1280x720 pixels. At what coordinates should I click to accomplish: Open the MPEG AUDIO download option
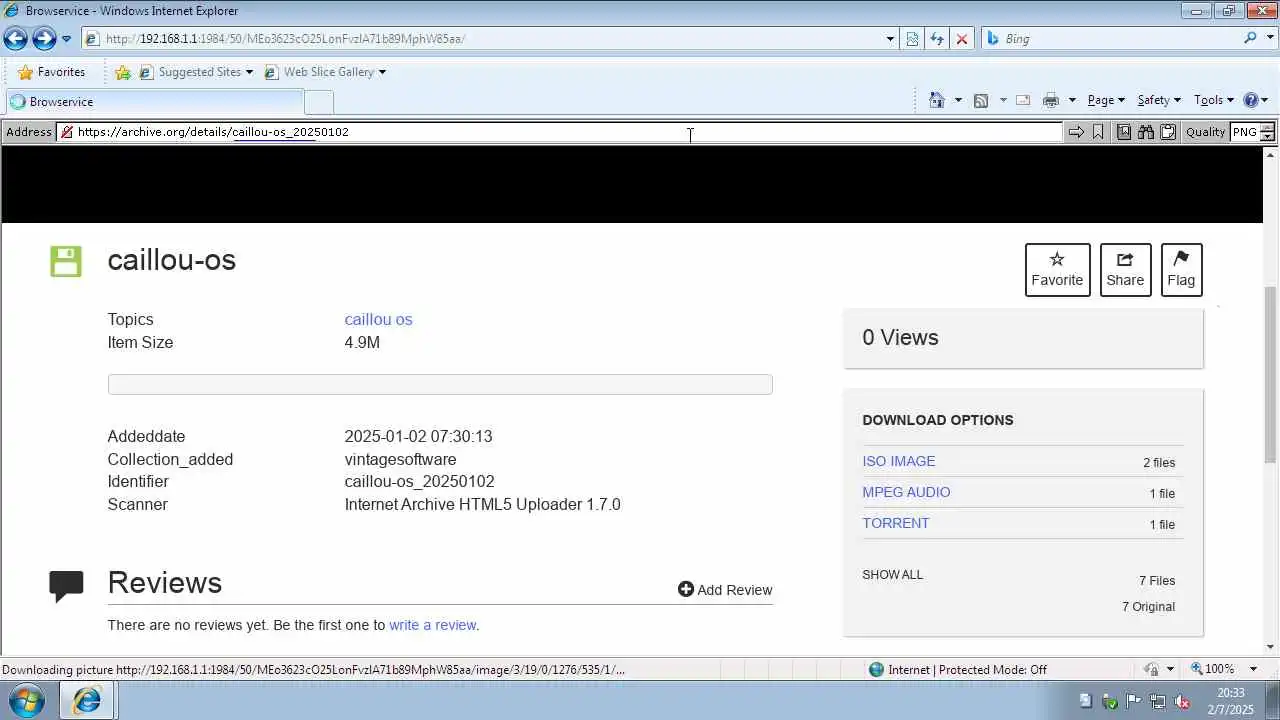pos(906,492)
